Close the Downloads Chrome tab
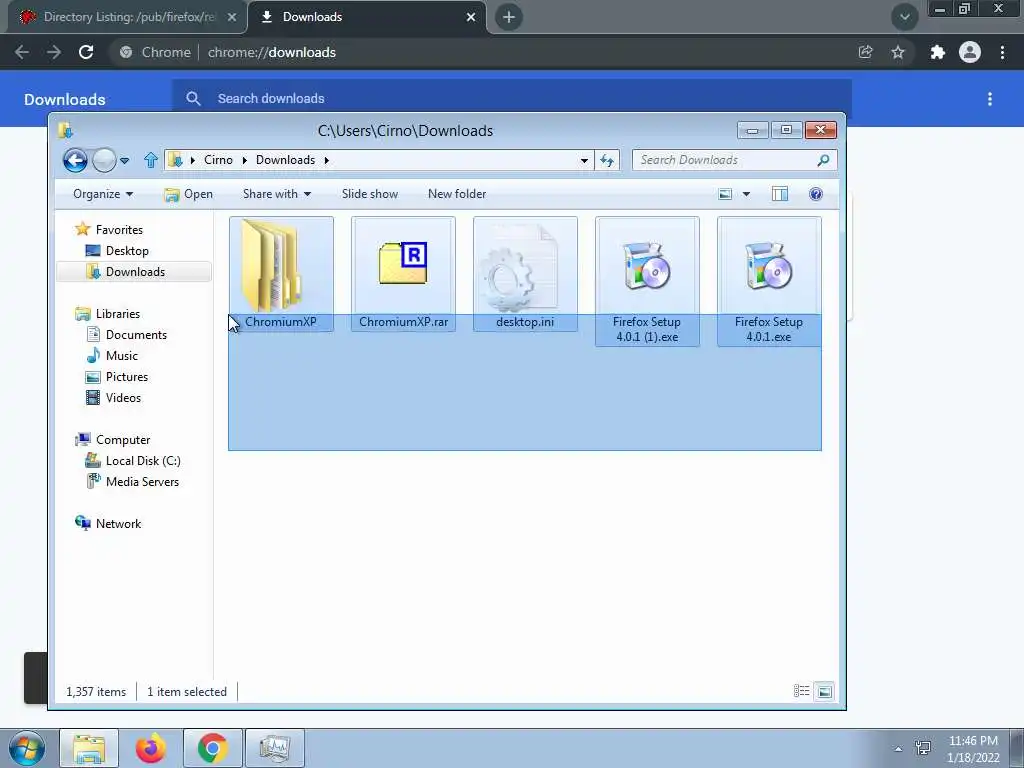 [471, 17]
